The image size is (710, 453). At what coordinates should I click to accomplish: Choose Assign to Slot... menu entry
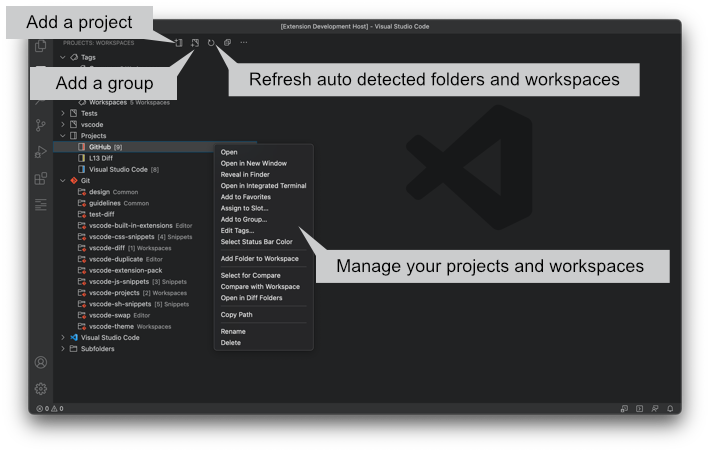[264, 208]
